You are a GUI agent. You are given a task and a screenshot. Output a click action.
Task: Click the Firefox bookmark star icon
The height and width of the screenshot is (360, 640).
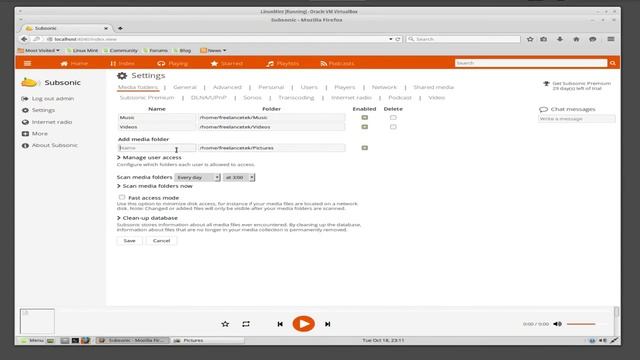pos(530,39)
